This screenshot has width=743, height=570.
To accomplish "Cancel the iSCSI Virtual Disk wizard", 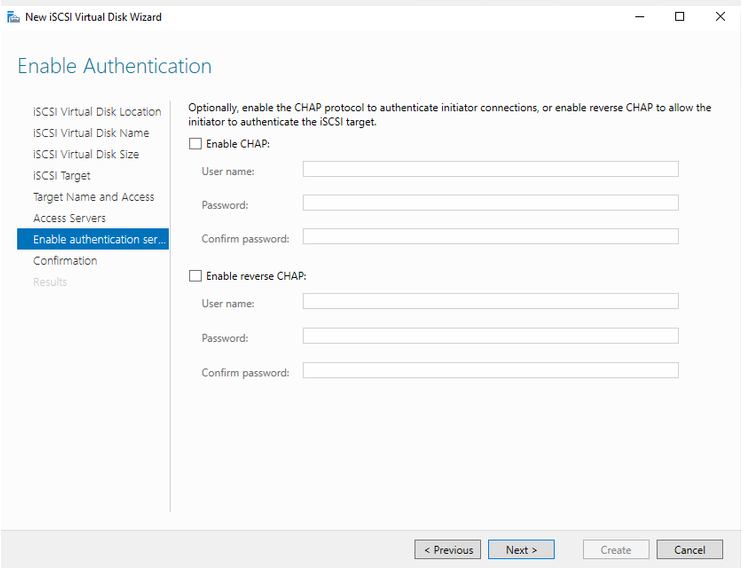I will pos(689,550).
